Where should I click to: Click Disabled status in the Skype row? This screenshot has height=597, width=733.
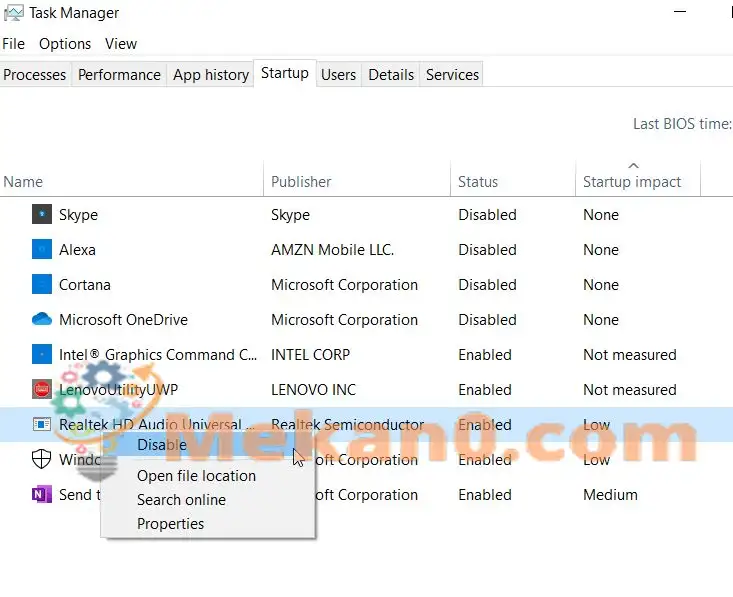point(487,215)
